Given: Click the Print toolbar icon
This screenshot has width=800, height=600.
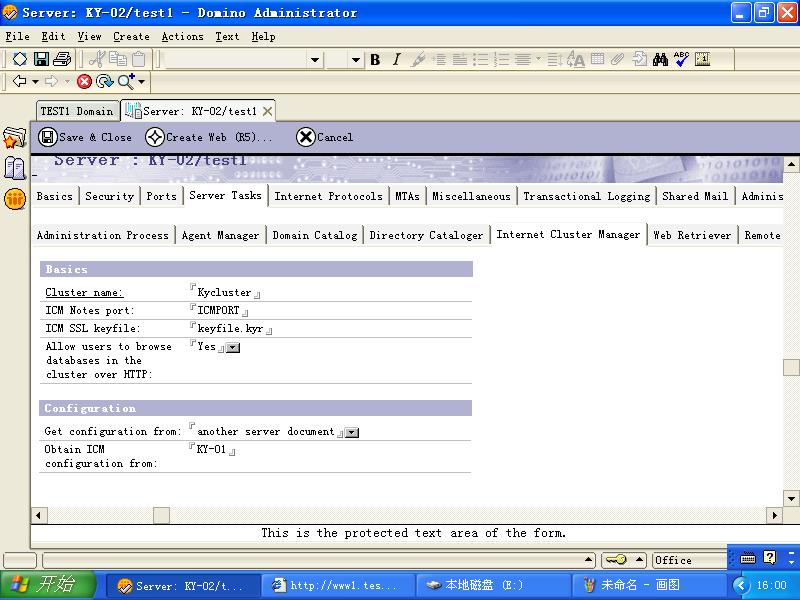Looking at the screenshot, I should (x=62, y=60).
